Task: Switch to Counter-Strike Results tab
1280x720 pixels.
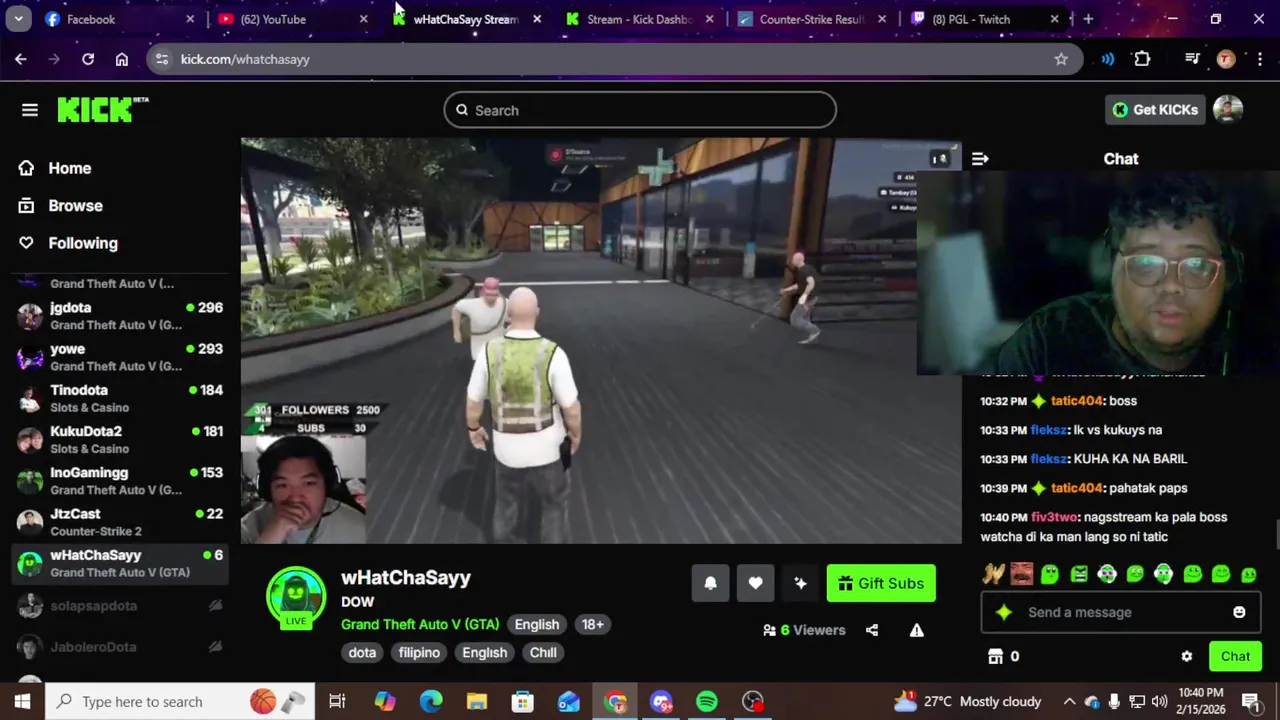Action: 811,19
